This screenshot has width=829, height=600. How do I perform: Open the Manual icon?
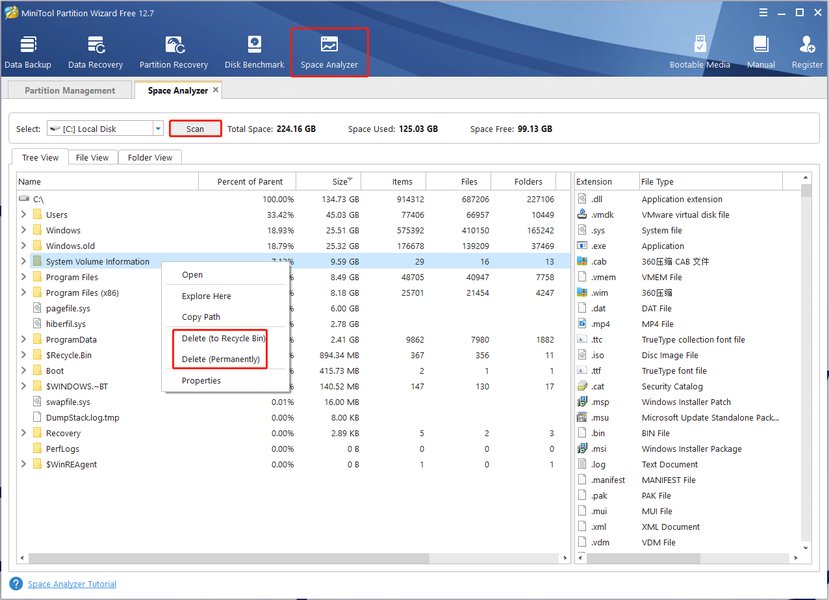point(761,45)
